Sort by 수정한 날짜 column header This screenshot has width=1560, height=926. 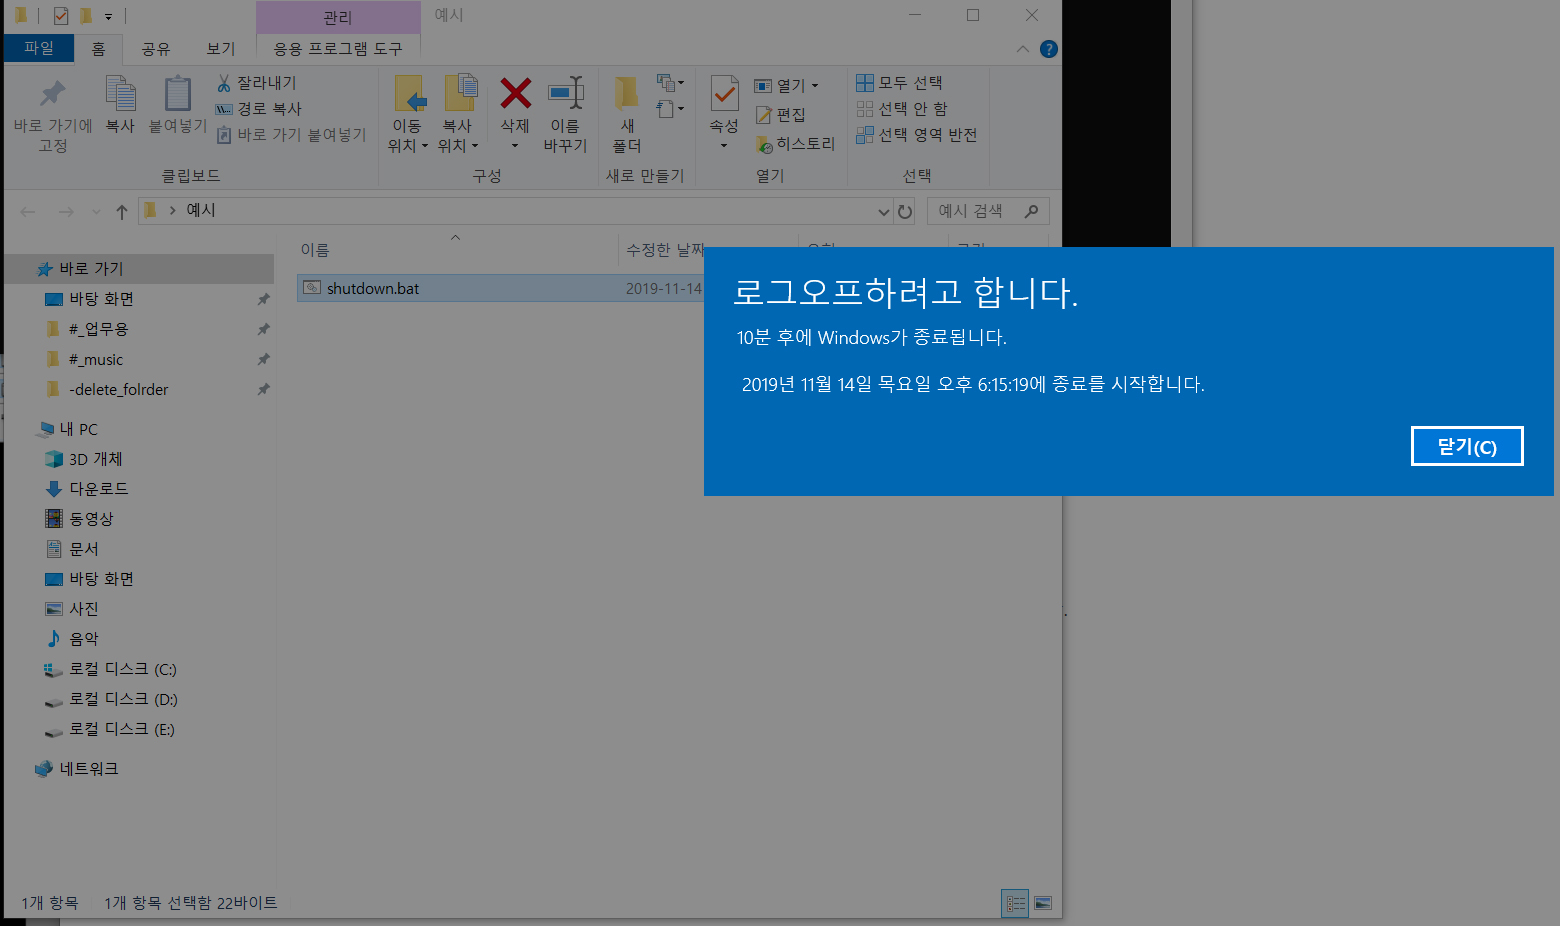point(666,249)
